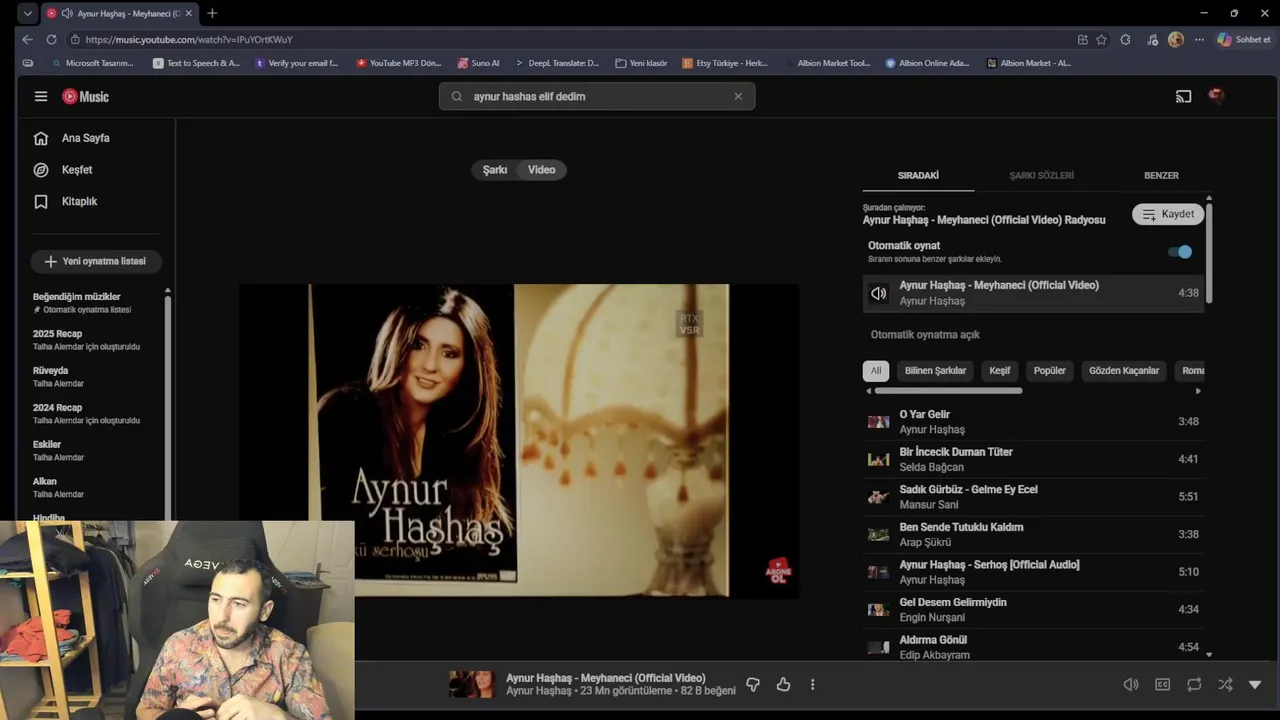Open the YouTube Music hamburger guide menu
1280x720 pixels.
coord(41,96)
